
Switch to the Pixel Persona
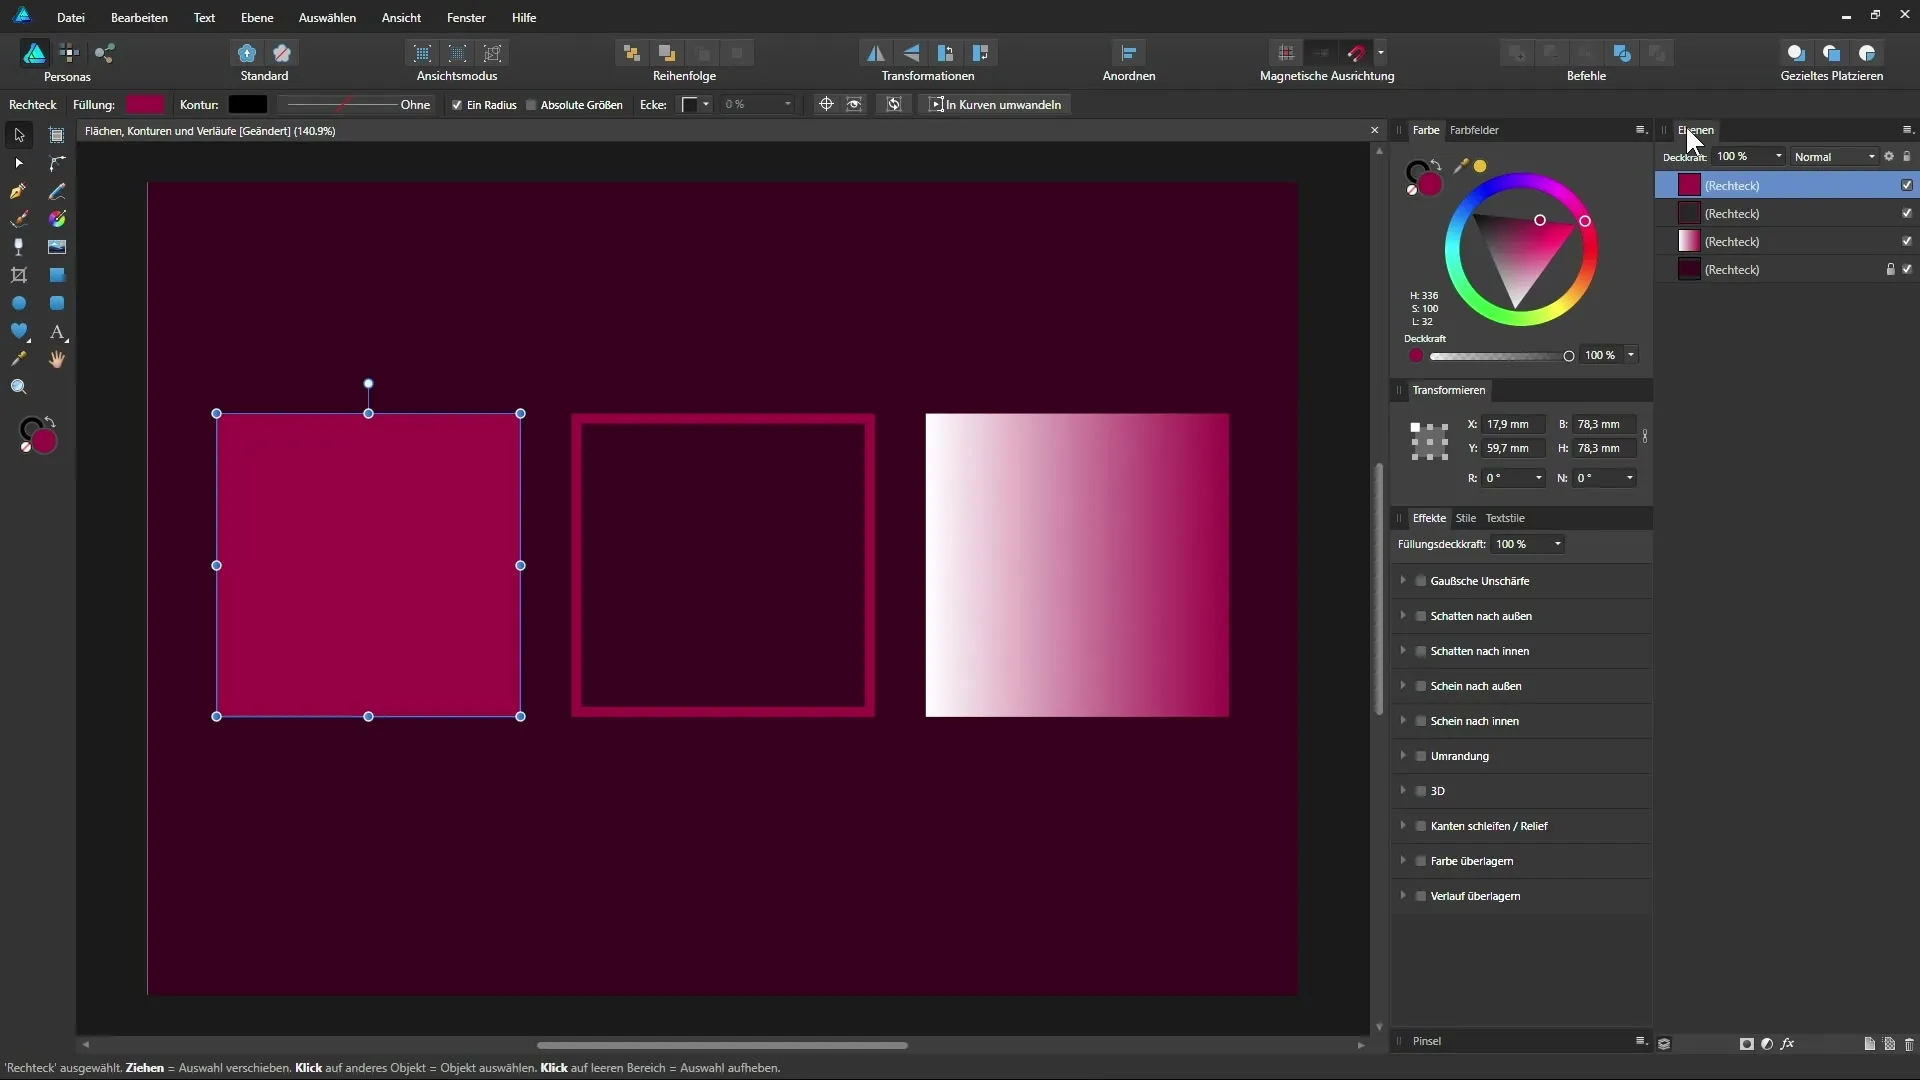tap(69, 53)
